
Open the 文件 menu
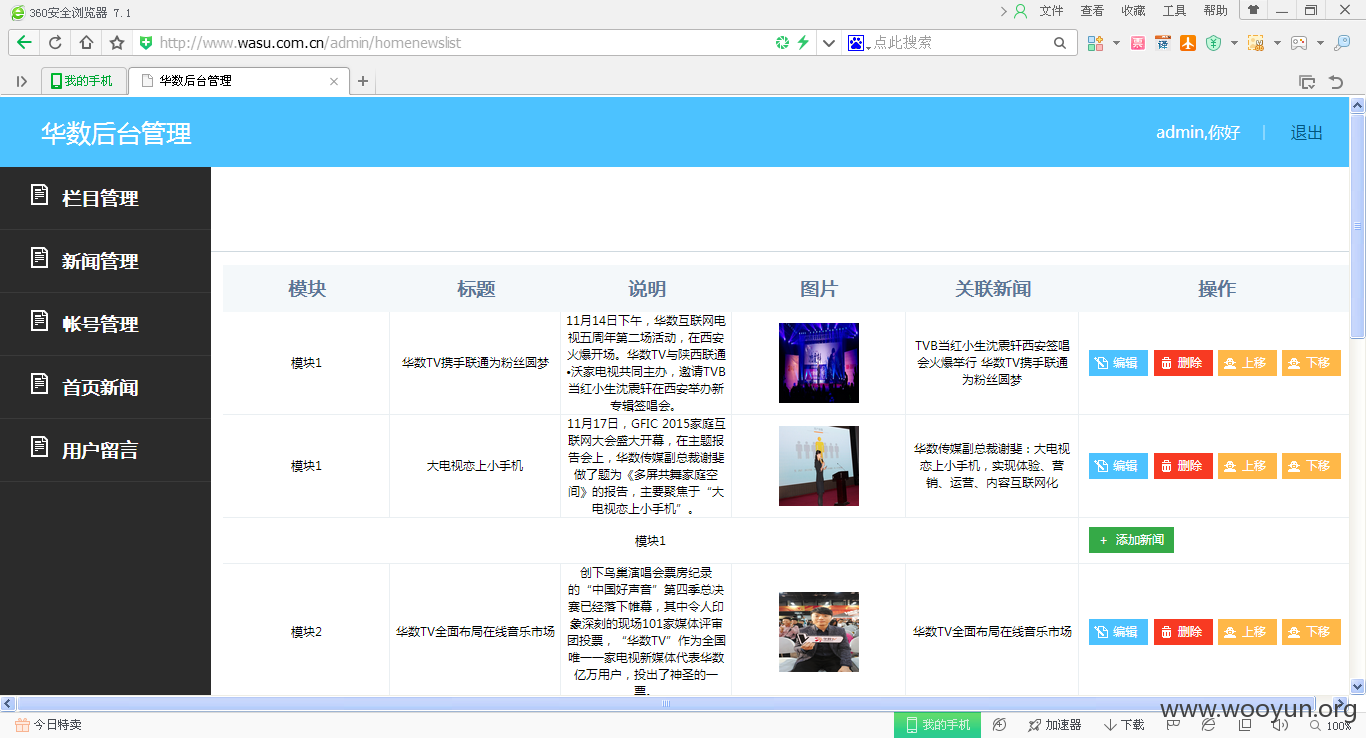1051,11
